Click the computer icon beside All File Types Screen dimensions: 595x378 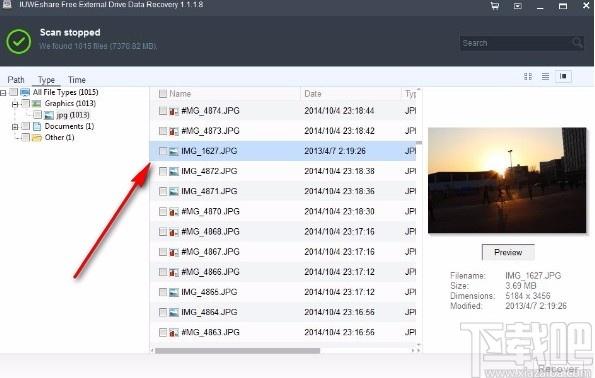pyautogui.click(x=25, y=92)
